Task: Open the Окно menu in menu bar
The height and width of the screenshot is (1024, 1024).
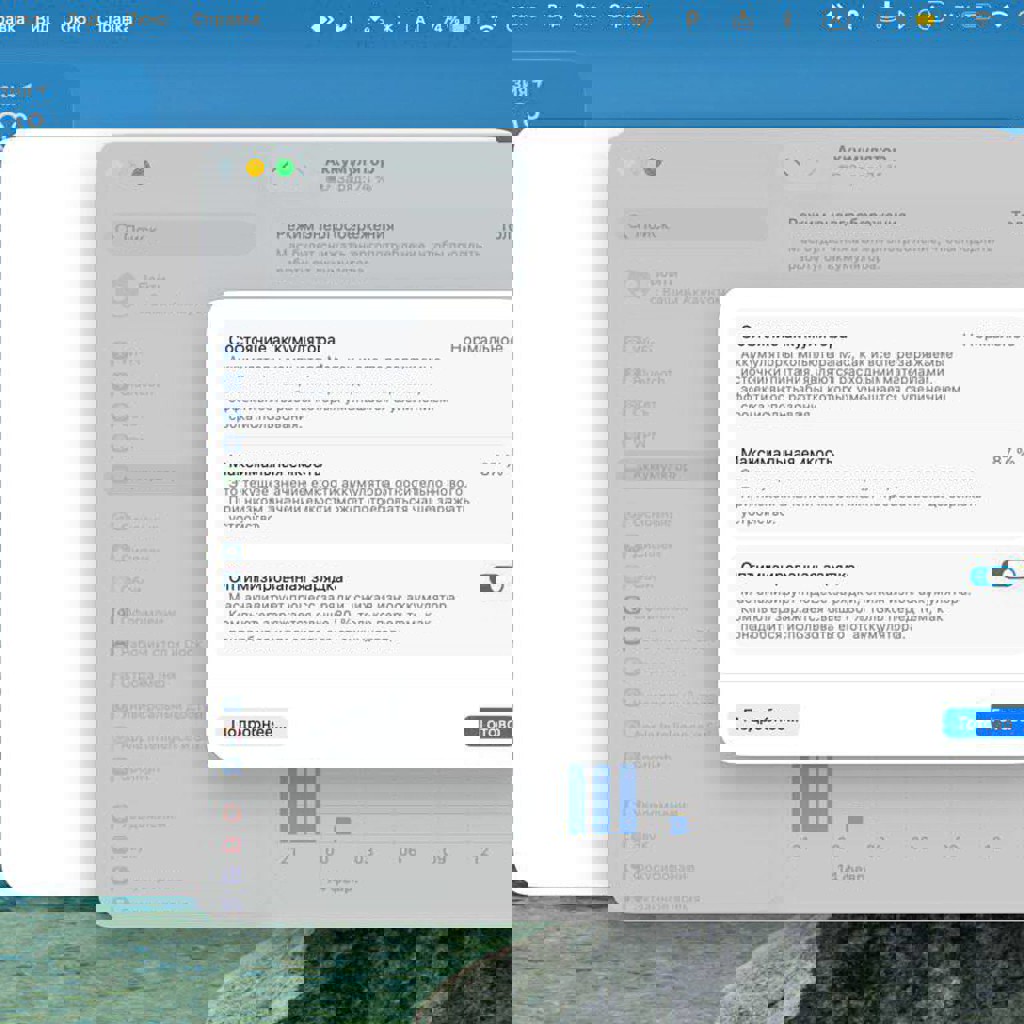Action: click(148, 19)
